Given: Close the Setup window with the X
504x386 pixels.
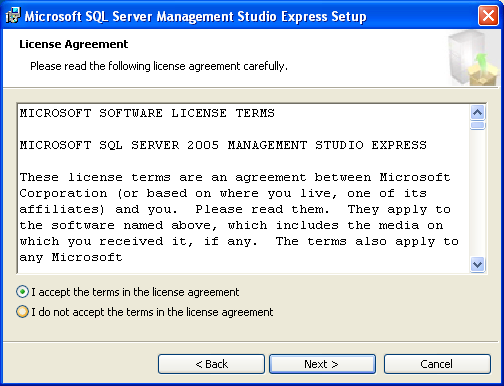Looking at the screenshot, I should pos(488,16).
